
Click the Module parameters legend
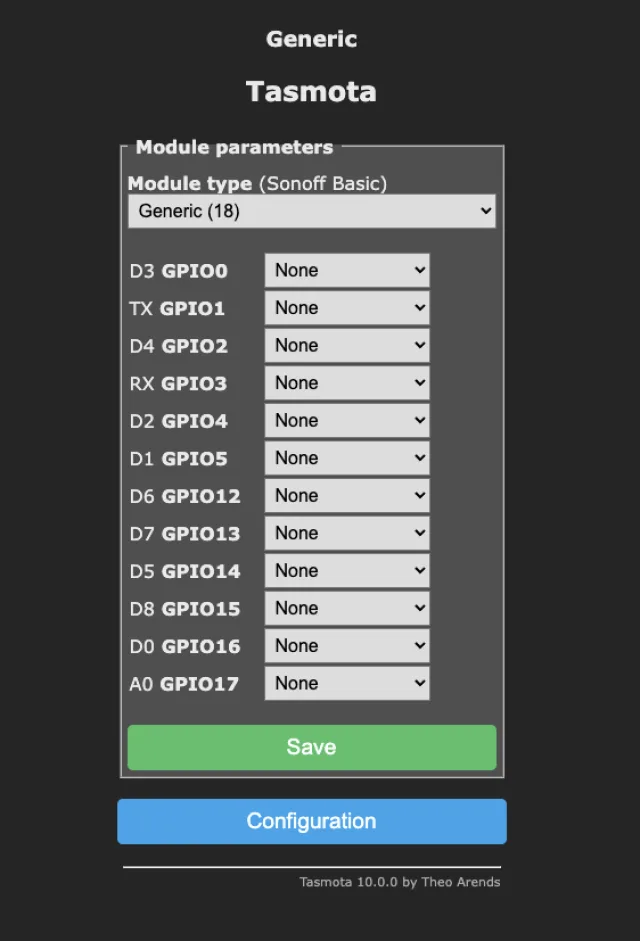[234, 147]
